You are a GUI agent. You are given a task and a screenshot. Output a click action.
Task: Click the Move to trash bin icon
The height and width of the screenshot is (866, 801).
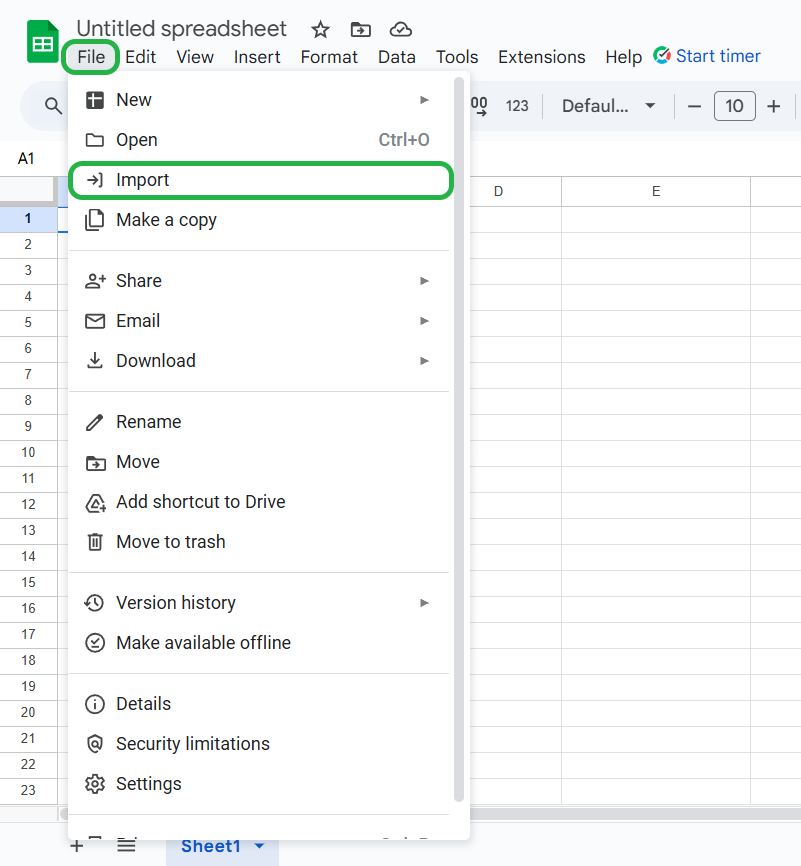(x=94, y=542)
